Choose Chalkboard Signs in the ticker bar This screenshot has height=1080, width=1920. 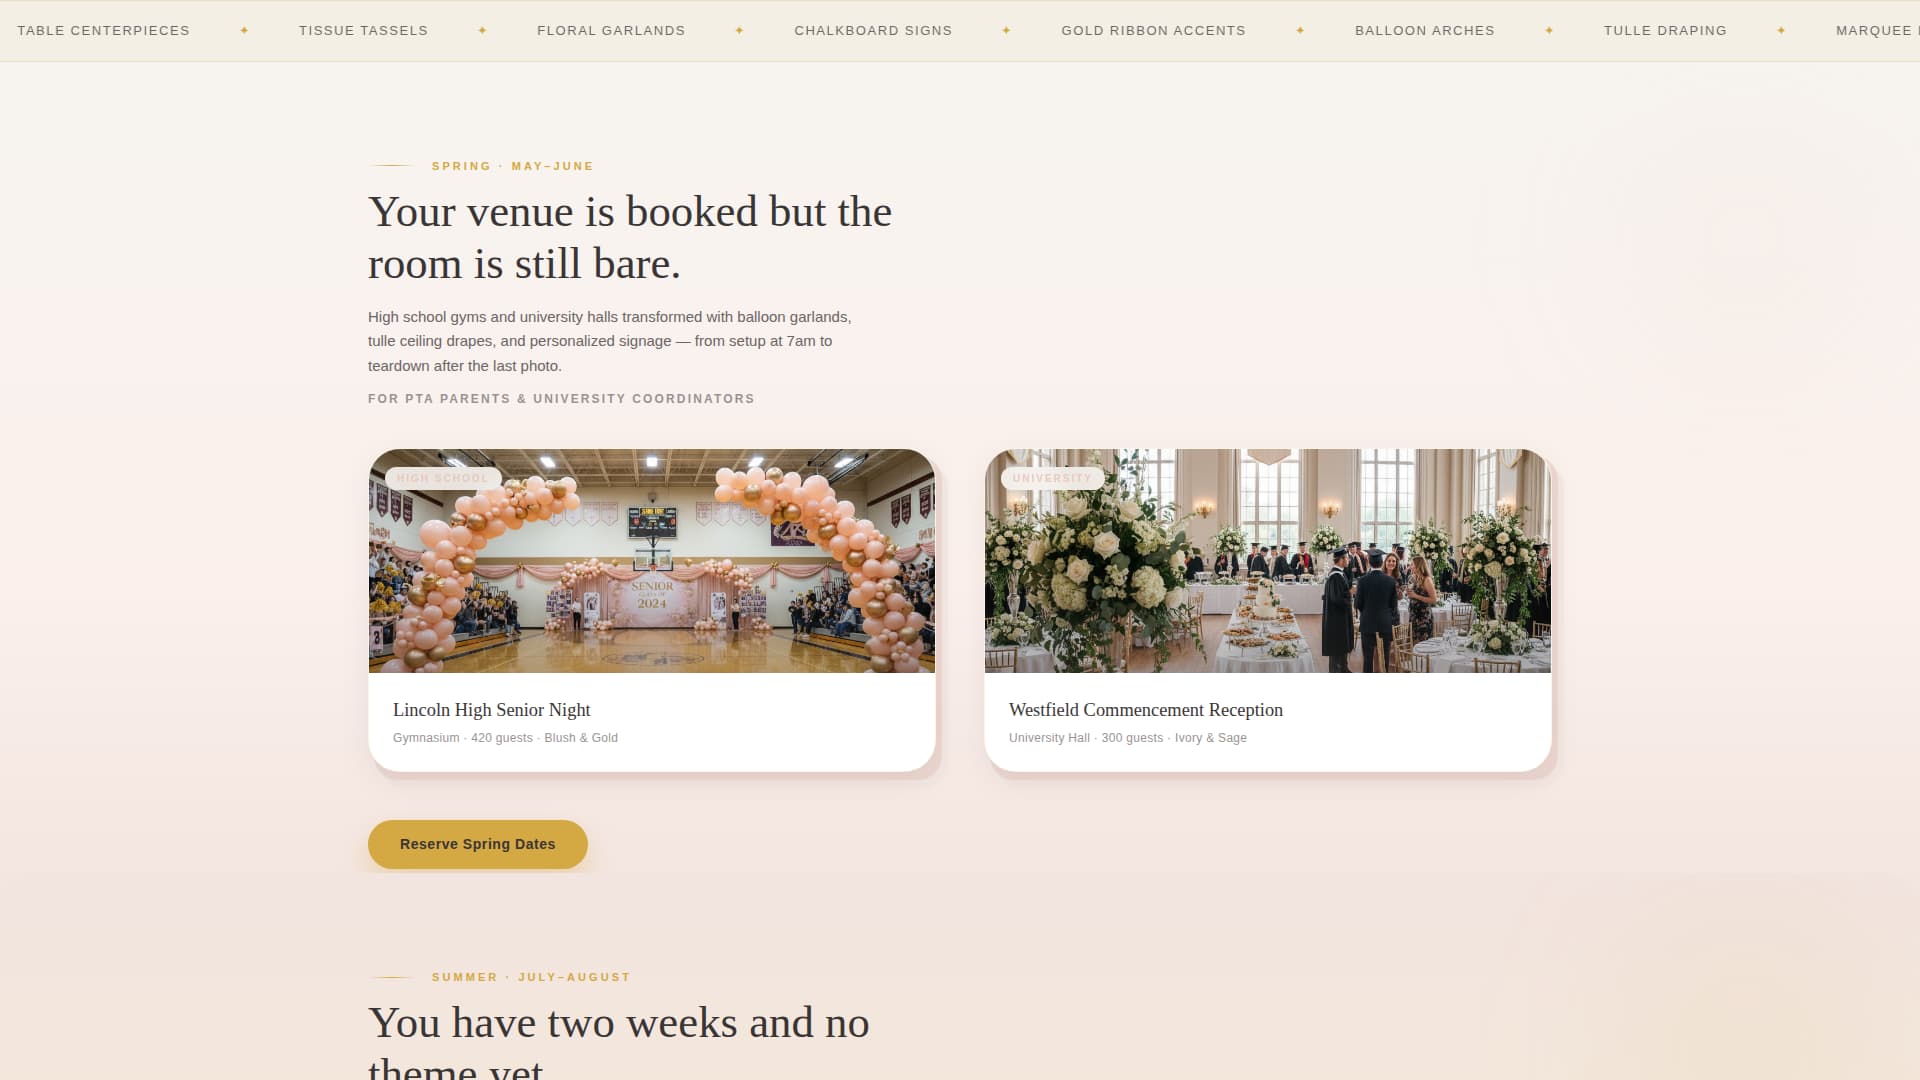(873, 31)
